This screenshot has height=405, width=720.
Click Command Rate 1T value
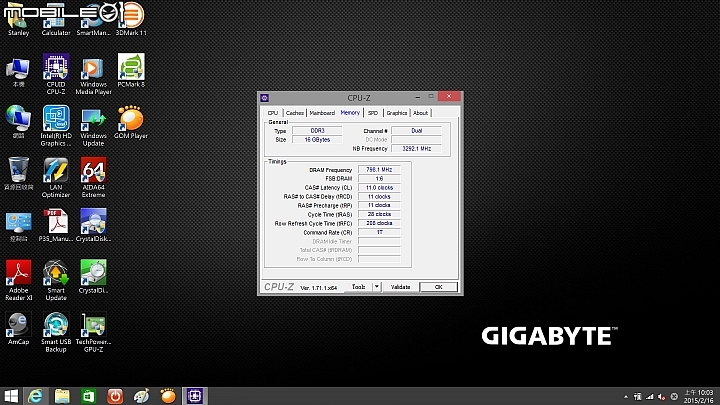pos(379,232)
